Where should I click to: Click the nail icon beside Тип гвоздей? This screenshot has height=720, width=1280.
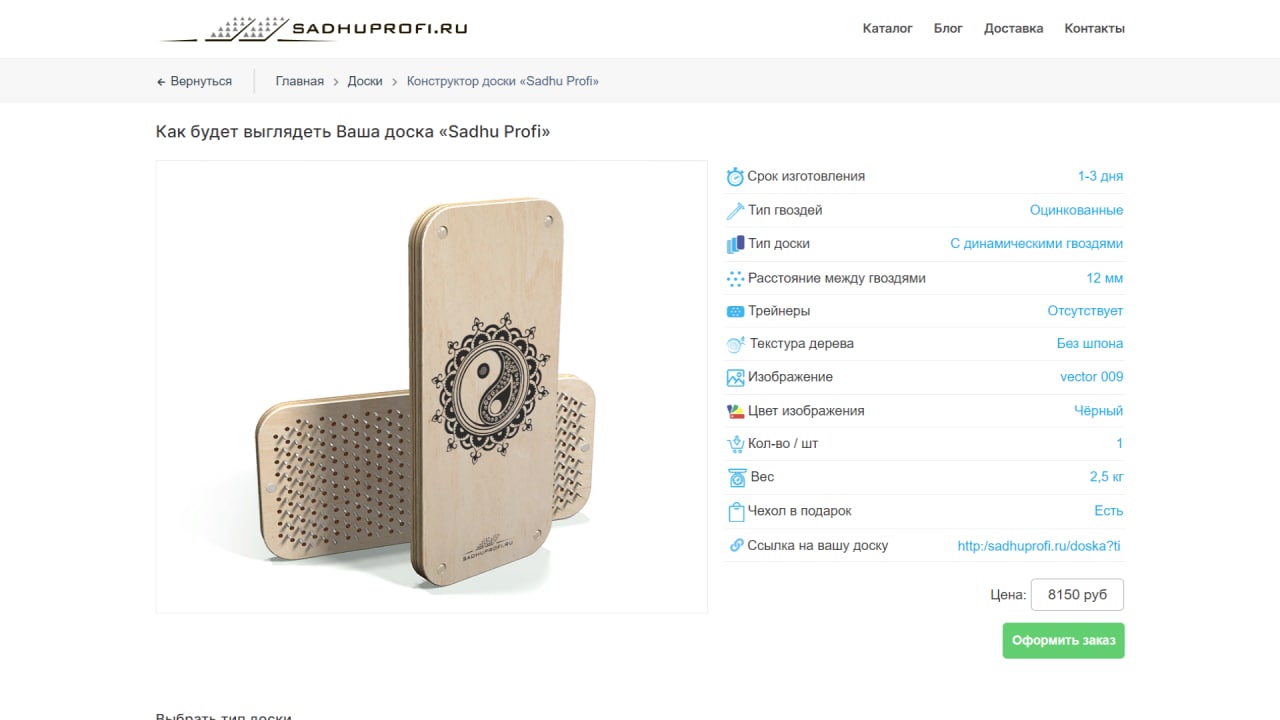735,211
